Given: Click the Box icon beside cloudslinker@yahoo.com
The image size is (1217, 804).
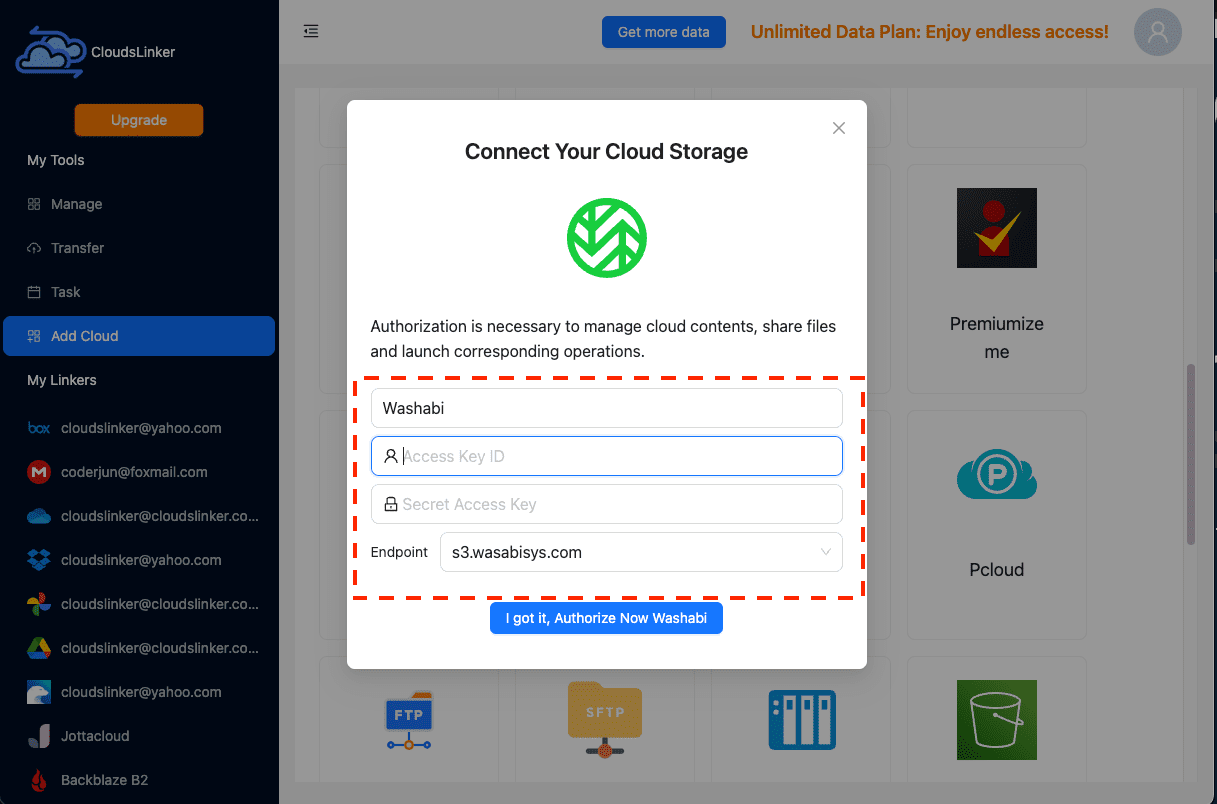Looking at the screenshot, I should click(39, 428).
